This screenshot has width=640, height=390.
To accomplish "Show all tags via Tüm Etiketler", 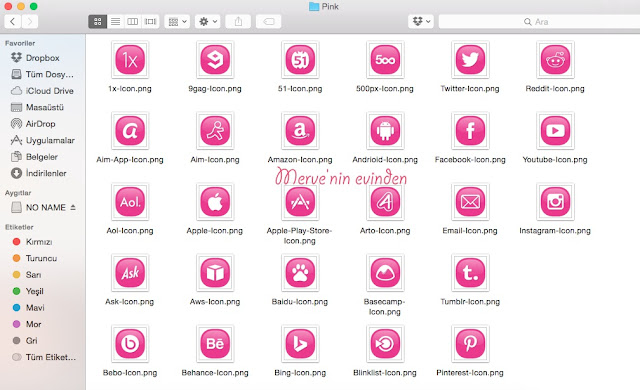I will (x=43, y=357).
